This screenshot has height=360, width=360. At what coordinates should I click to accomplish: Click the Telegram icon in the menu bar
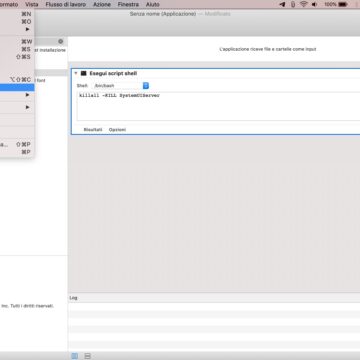(282, 4)
